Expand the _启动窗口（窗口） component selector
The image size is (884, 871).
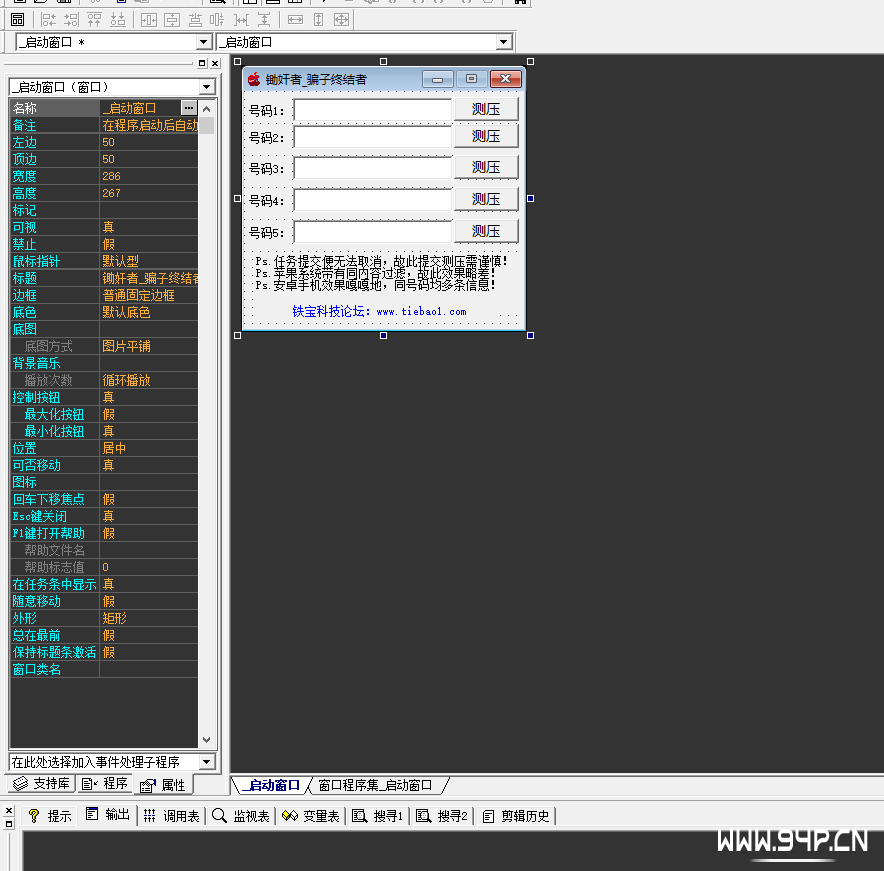(206, 87)
